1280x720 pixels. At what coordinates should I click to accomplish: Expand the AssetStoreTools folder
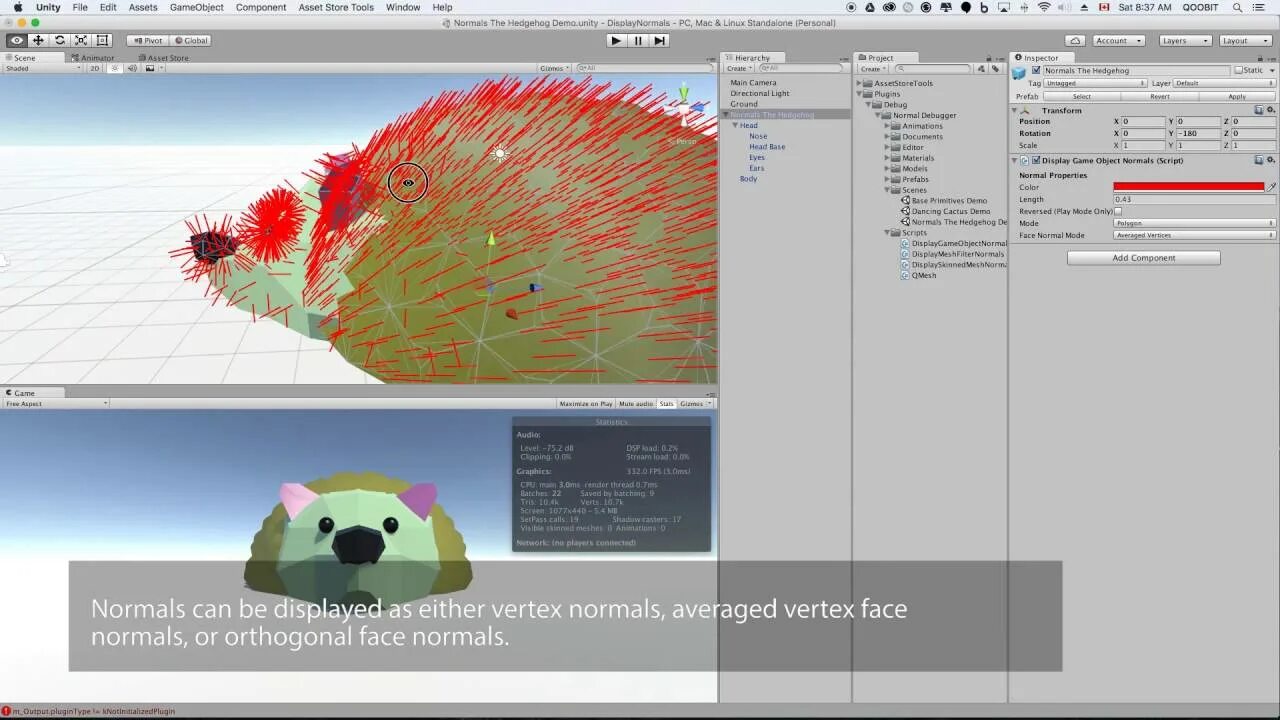point(859,84)
